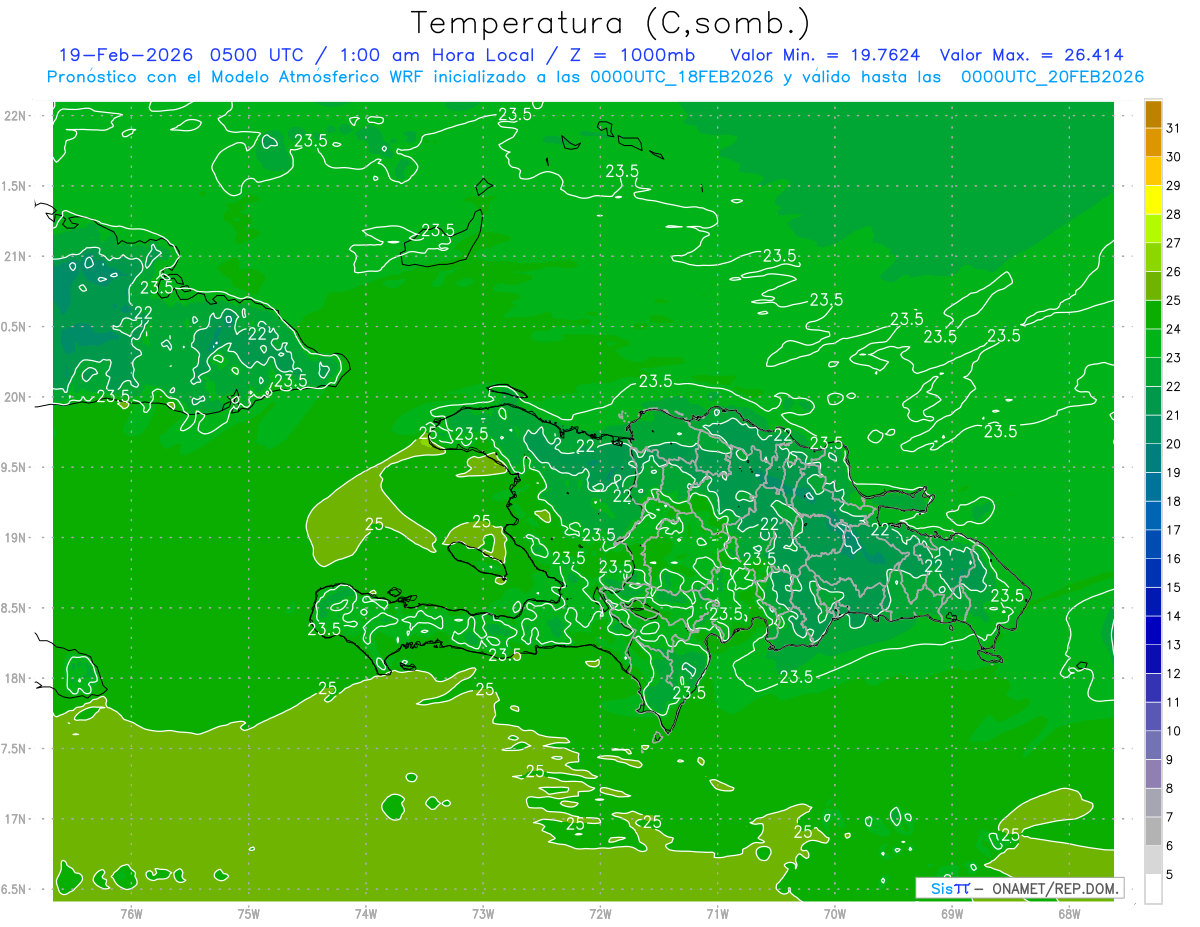Click the purple legend swatch between 9 and 10

(x=1153, y=745)
